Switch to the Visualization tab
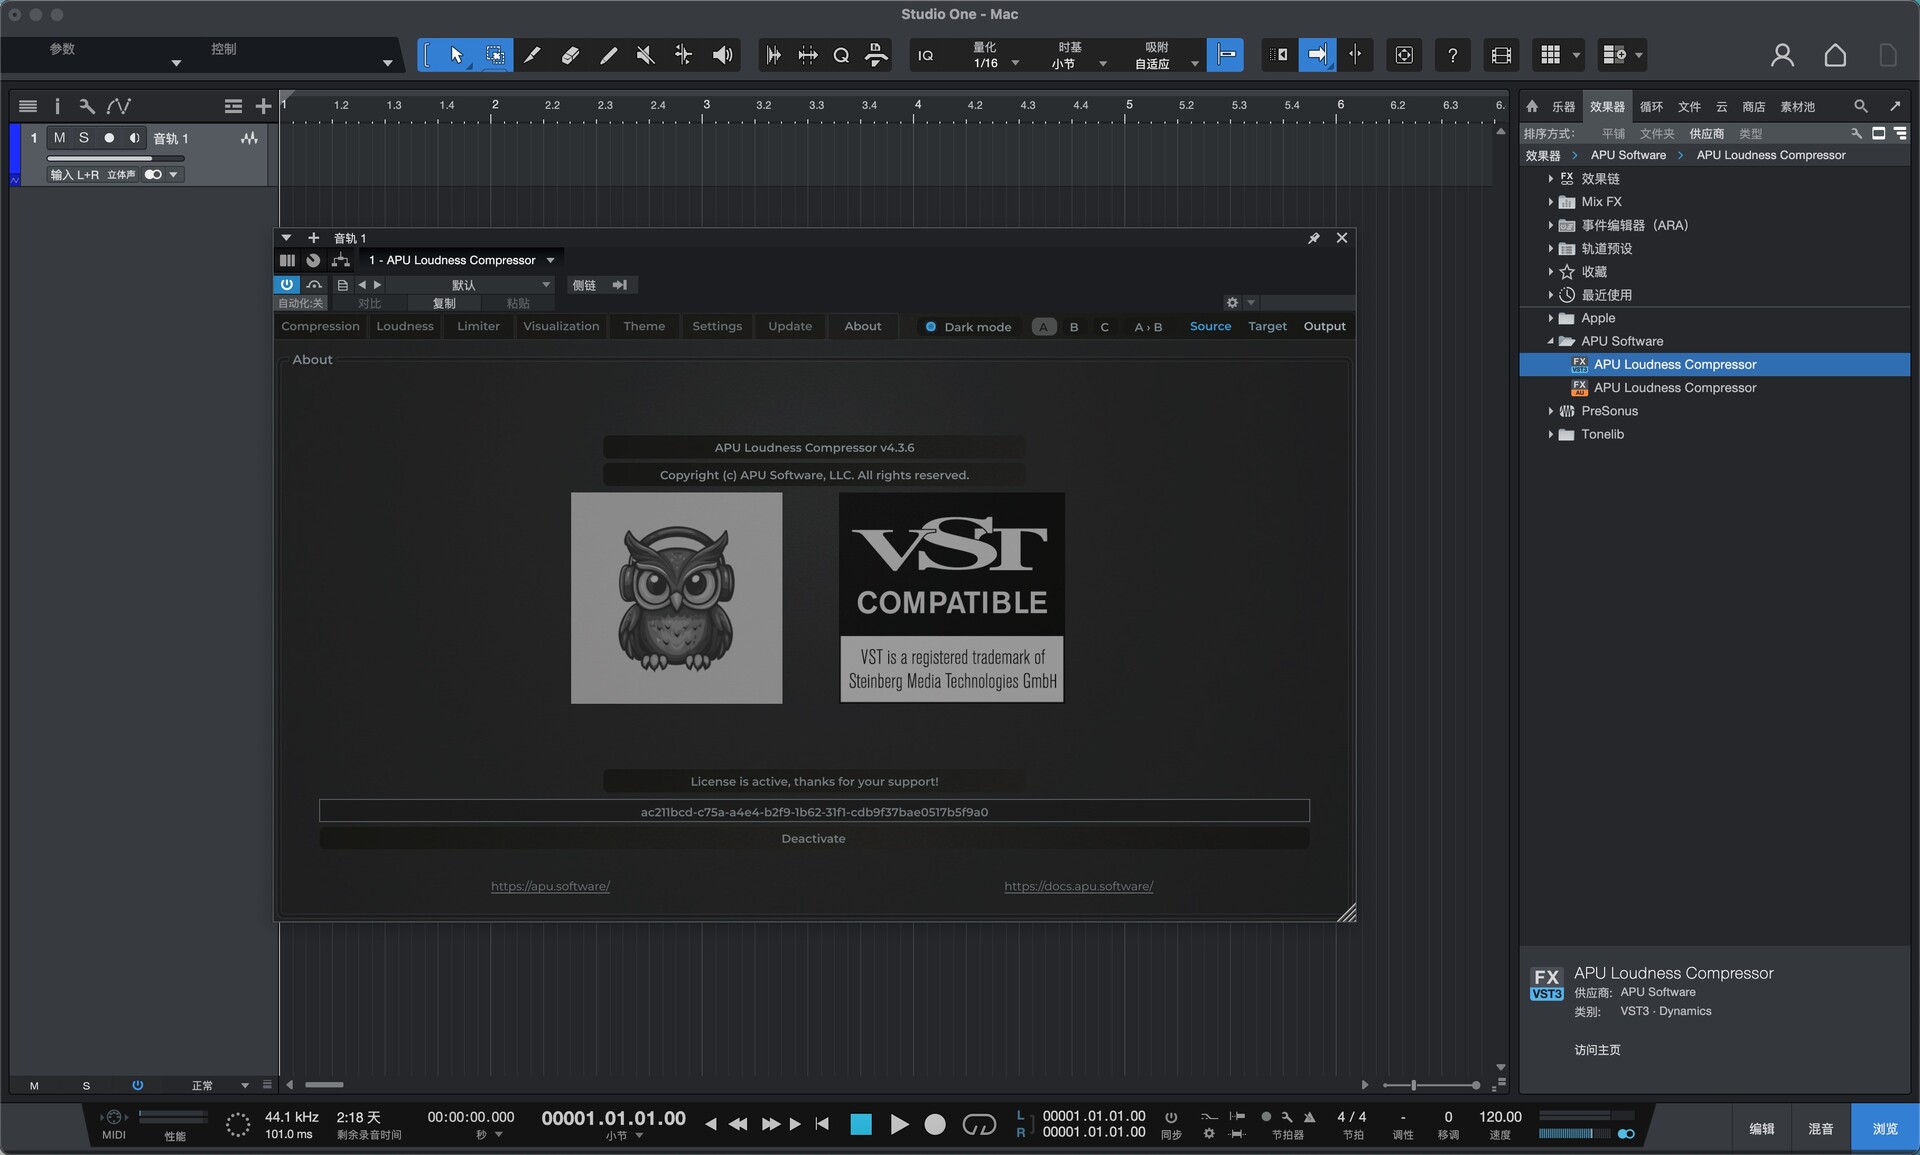 click(x=561, y=326)
